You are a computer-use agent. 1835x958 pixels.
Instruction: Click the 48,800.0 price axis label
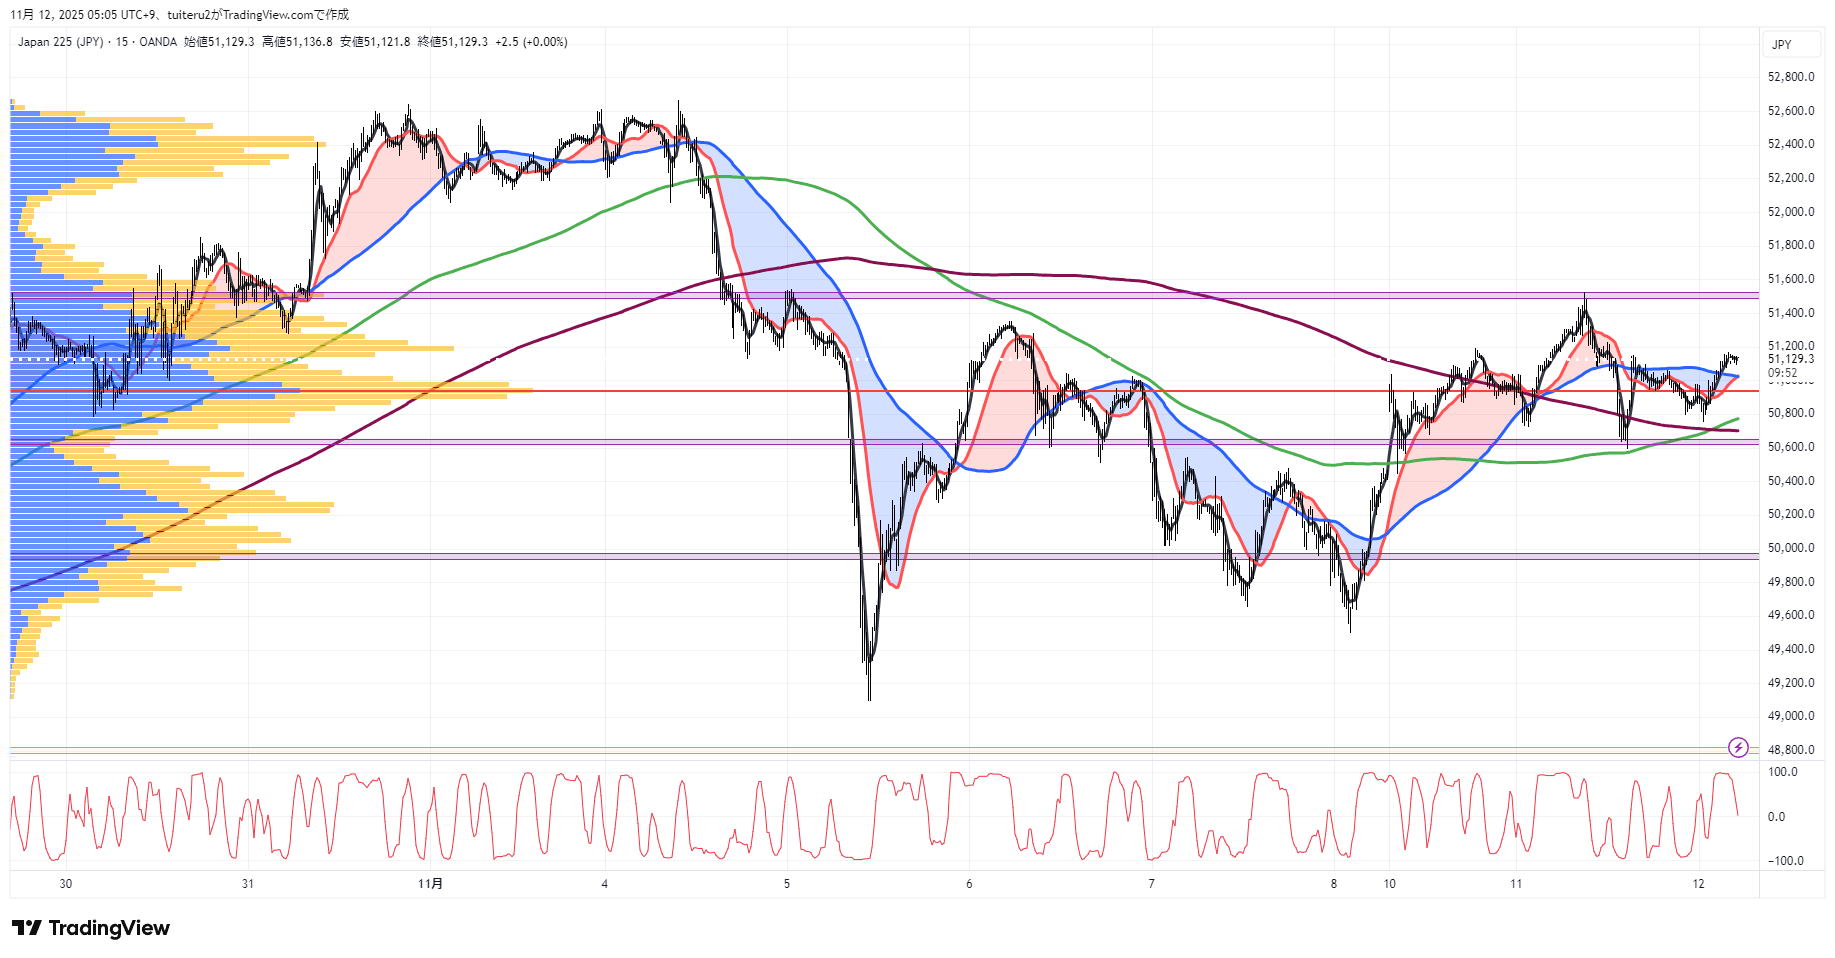[1790, 750]
